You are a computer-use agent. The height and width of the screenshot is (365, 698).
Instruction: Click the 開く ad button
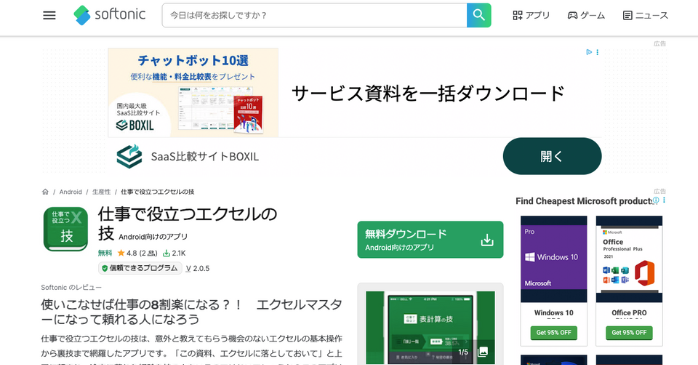pyautogui.click(x=552, y=156)
